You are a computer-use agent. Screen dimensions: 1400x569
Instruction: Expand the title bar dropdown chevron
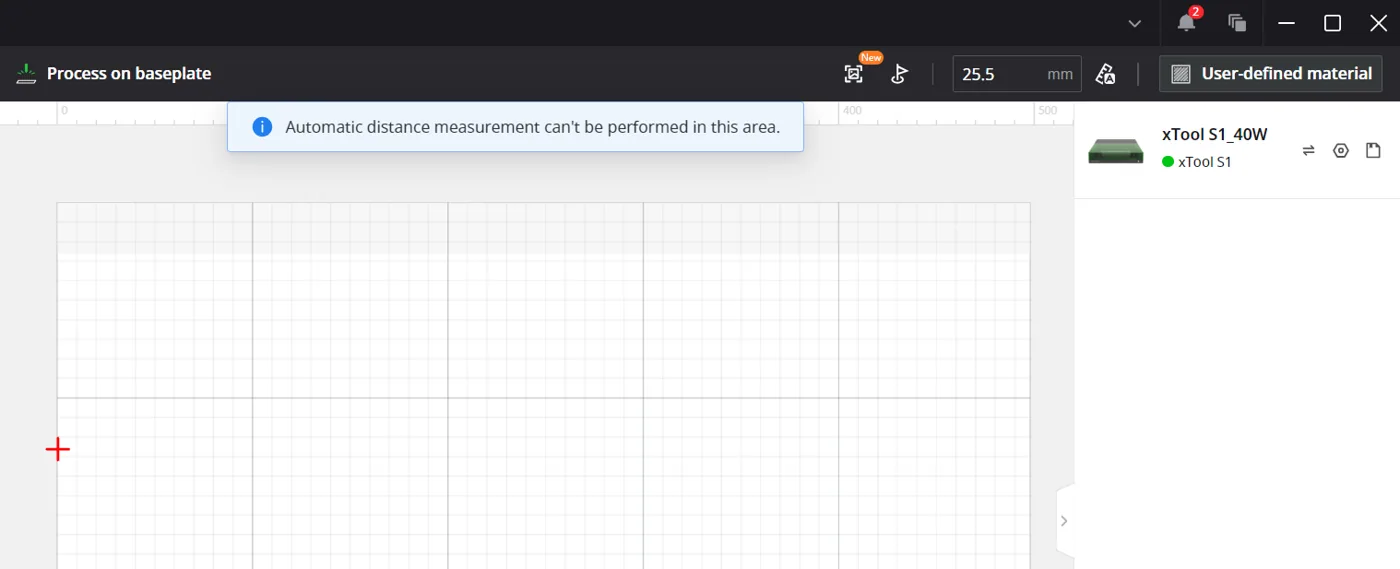(x=1135, y=23)
